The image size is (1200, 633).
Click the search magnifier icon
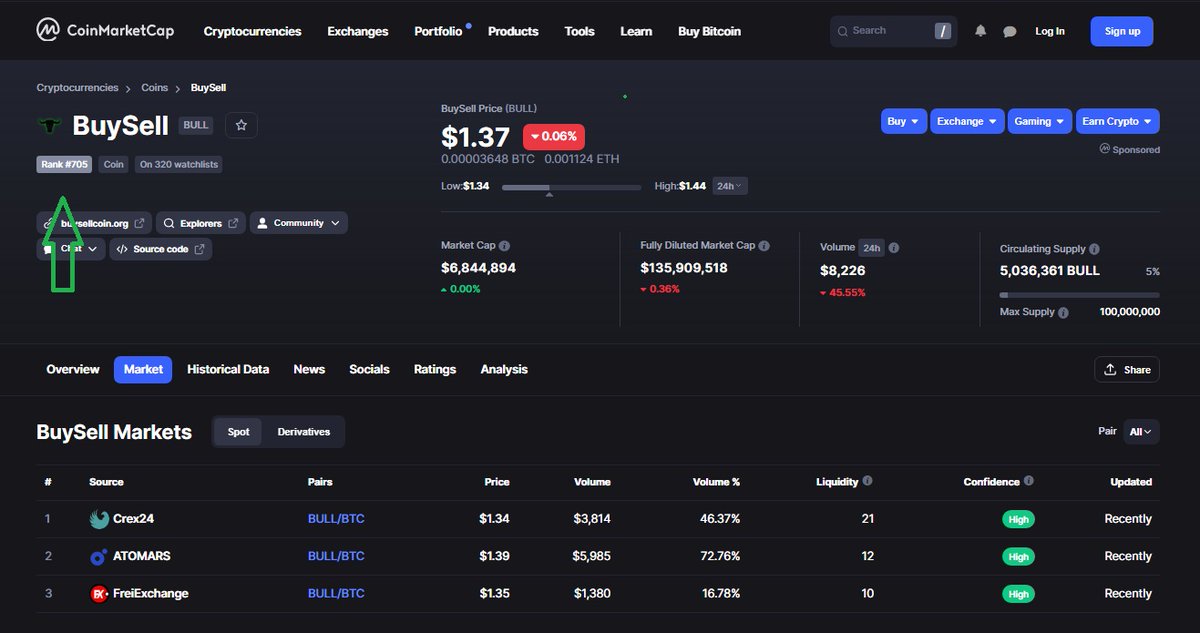(843, 31)
